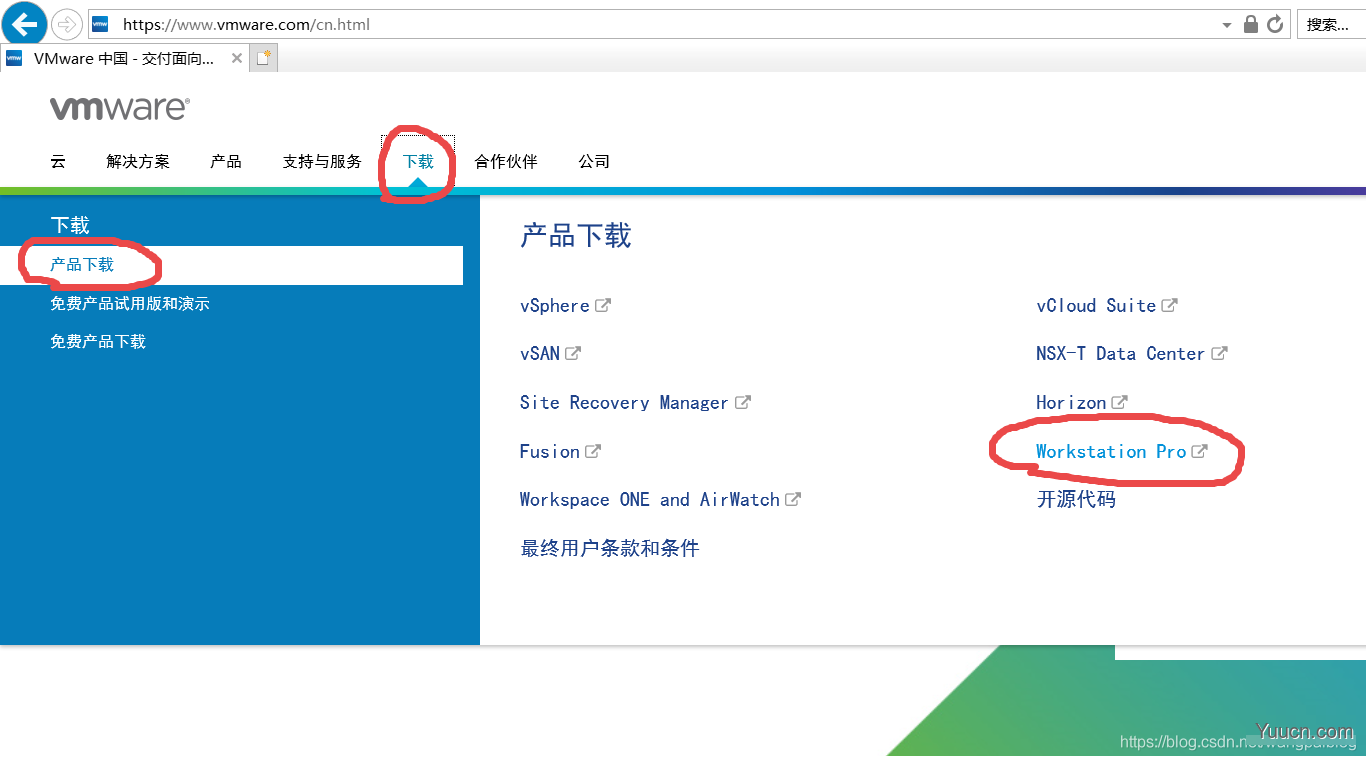Screen dimensions: 1366x761
Task: Select 免费产品下载 in sidebar
Action: [x=98, y=341]
